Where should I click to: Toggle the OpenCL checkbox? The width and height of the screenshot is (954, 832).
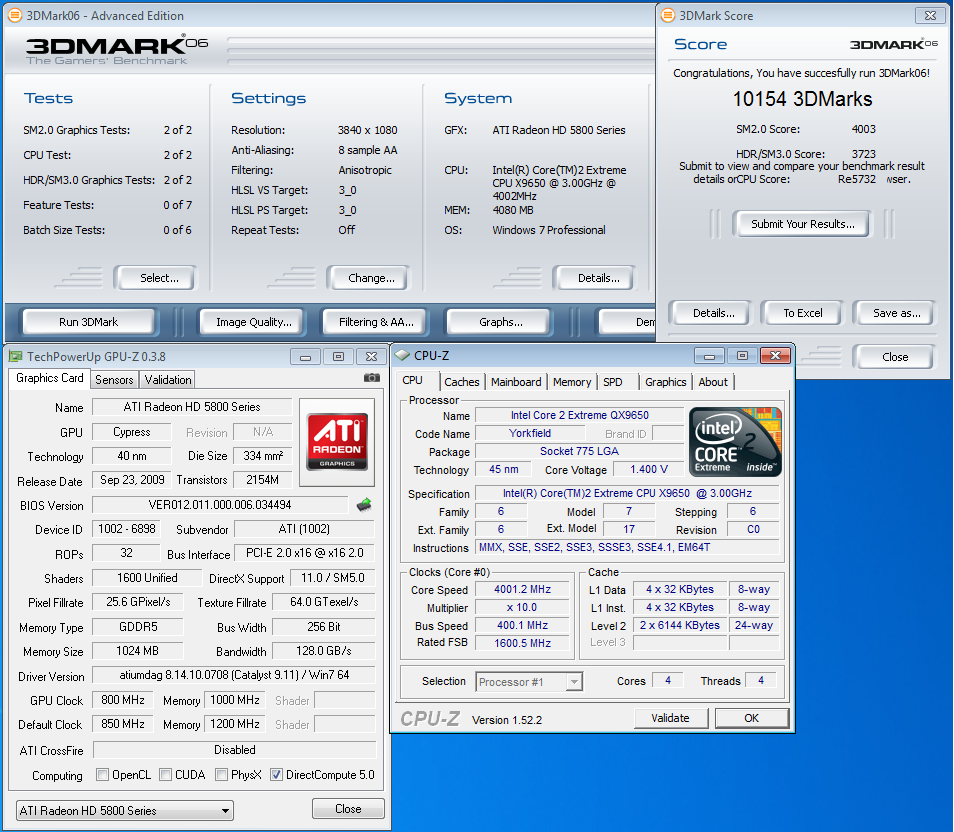103,775
